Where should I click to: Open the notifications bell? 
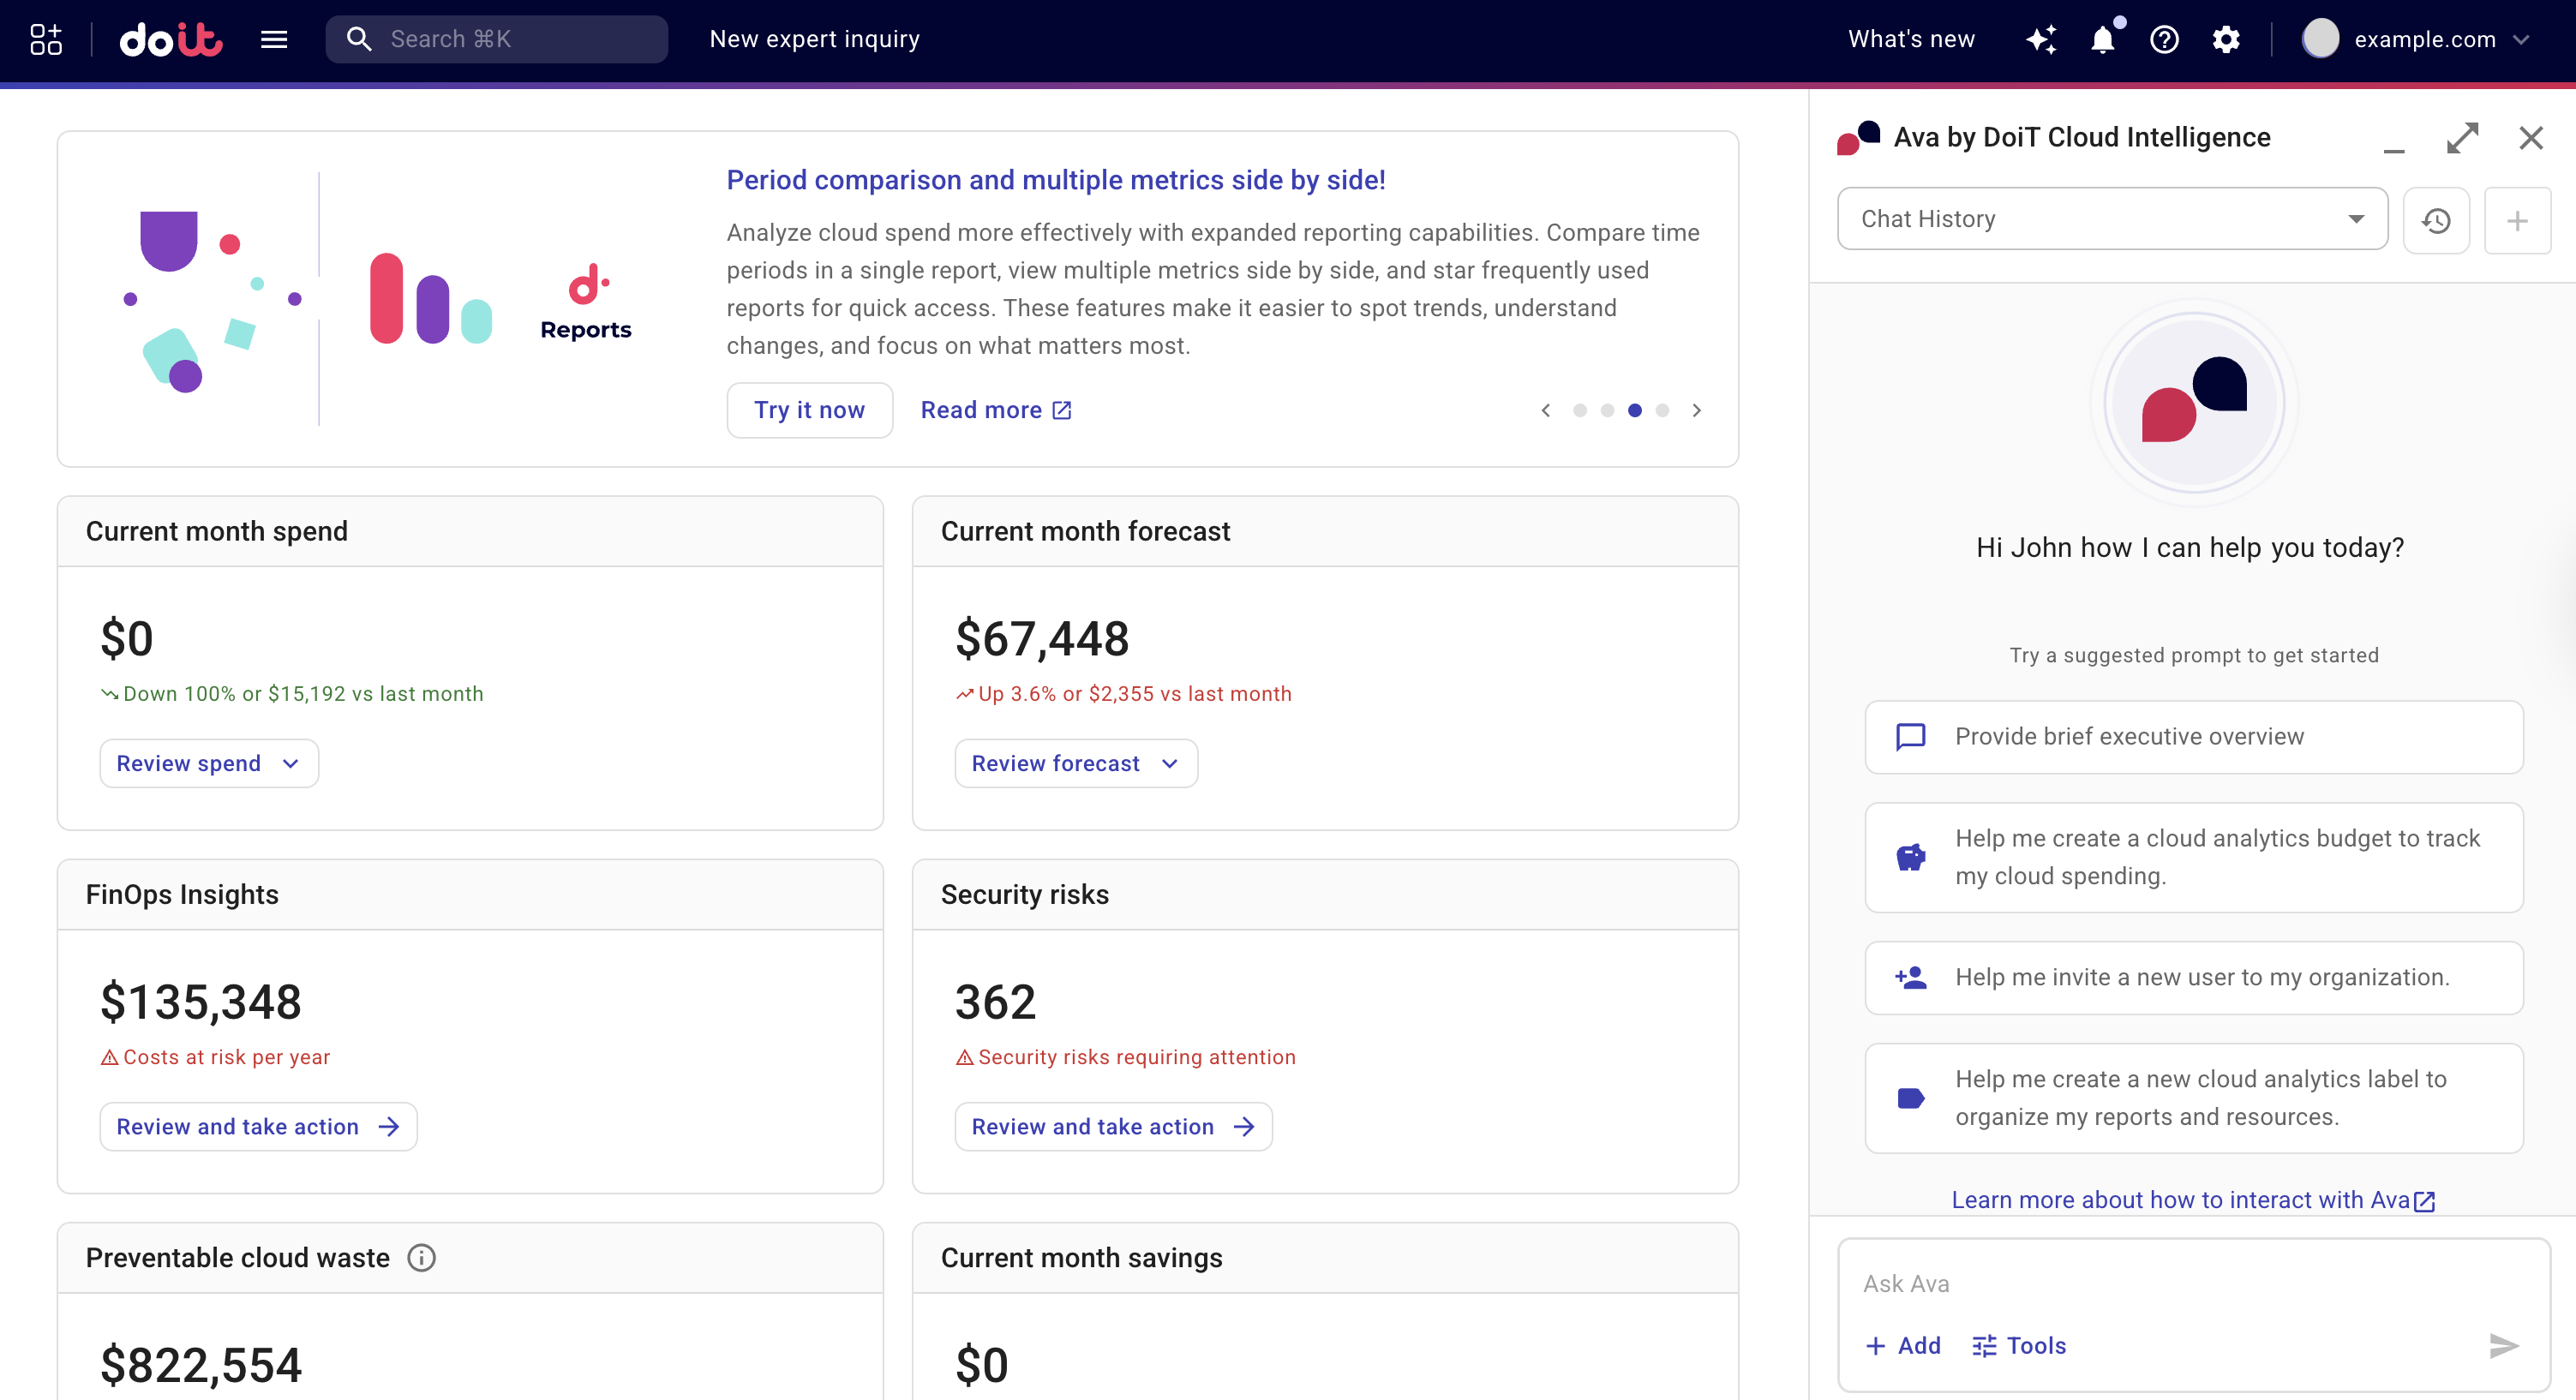pyautogui.click(x=2103, y=39)
